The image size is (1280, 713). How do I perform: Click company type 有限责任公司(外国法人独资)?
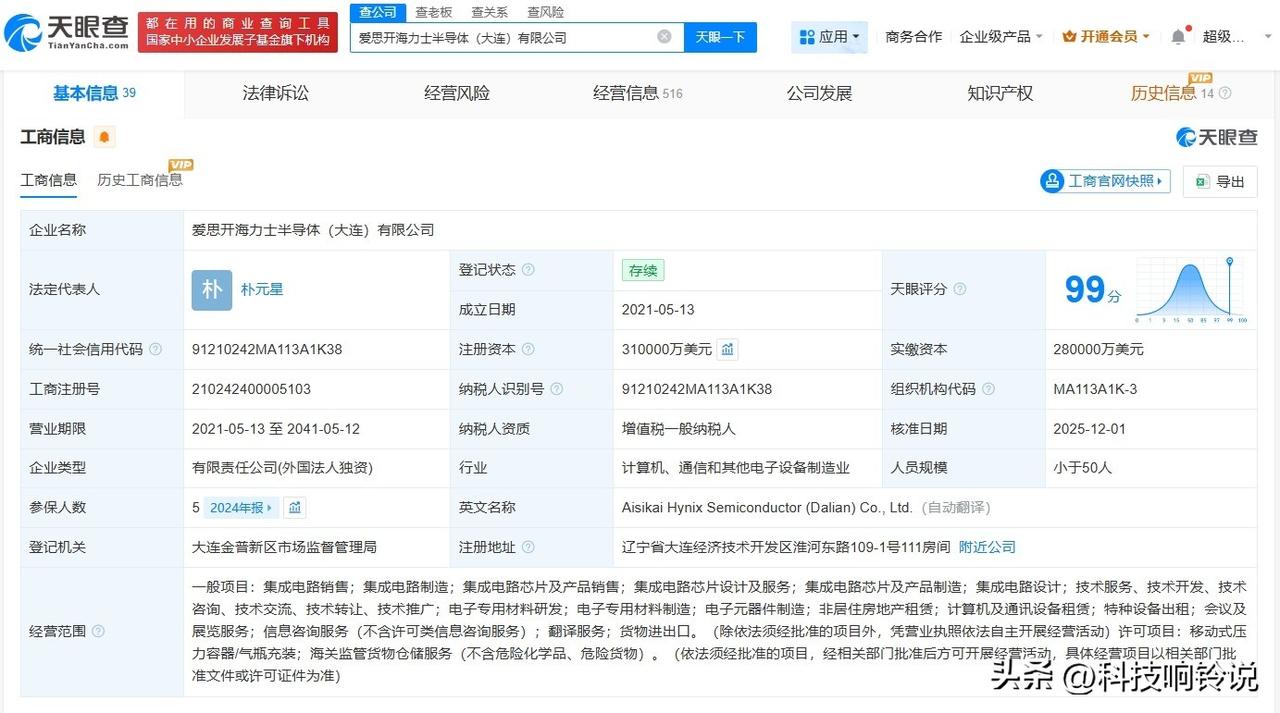(x=282, y=467)
